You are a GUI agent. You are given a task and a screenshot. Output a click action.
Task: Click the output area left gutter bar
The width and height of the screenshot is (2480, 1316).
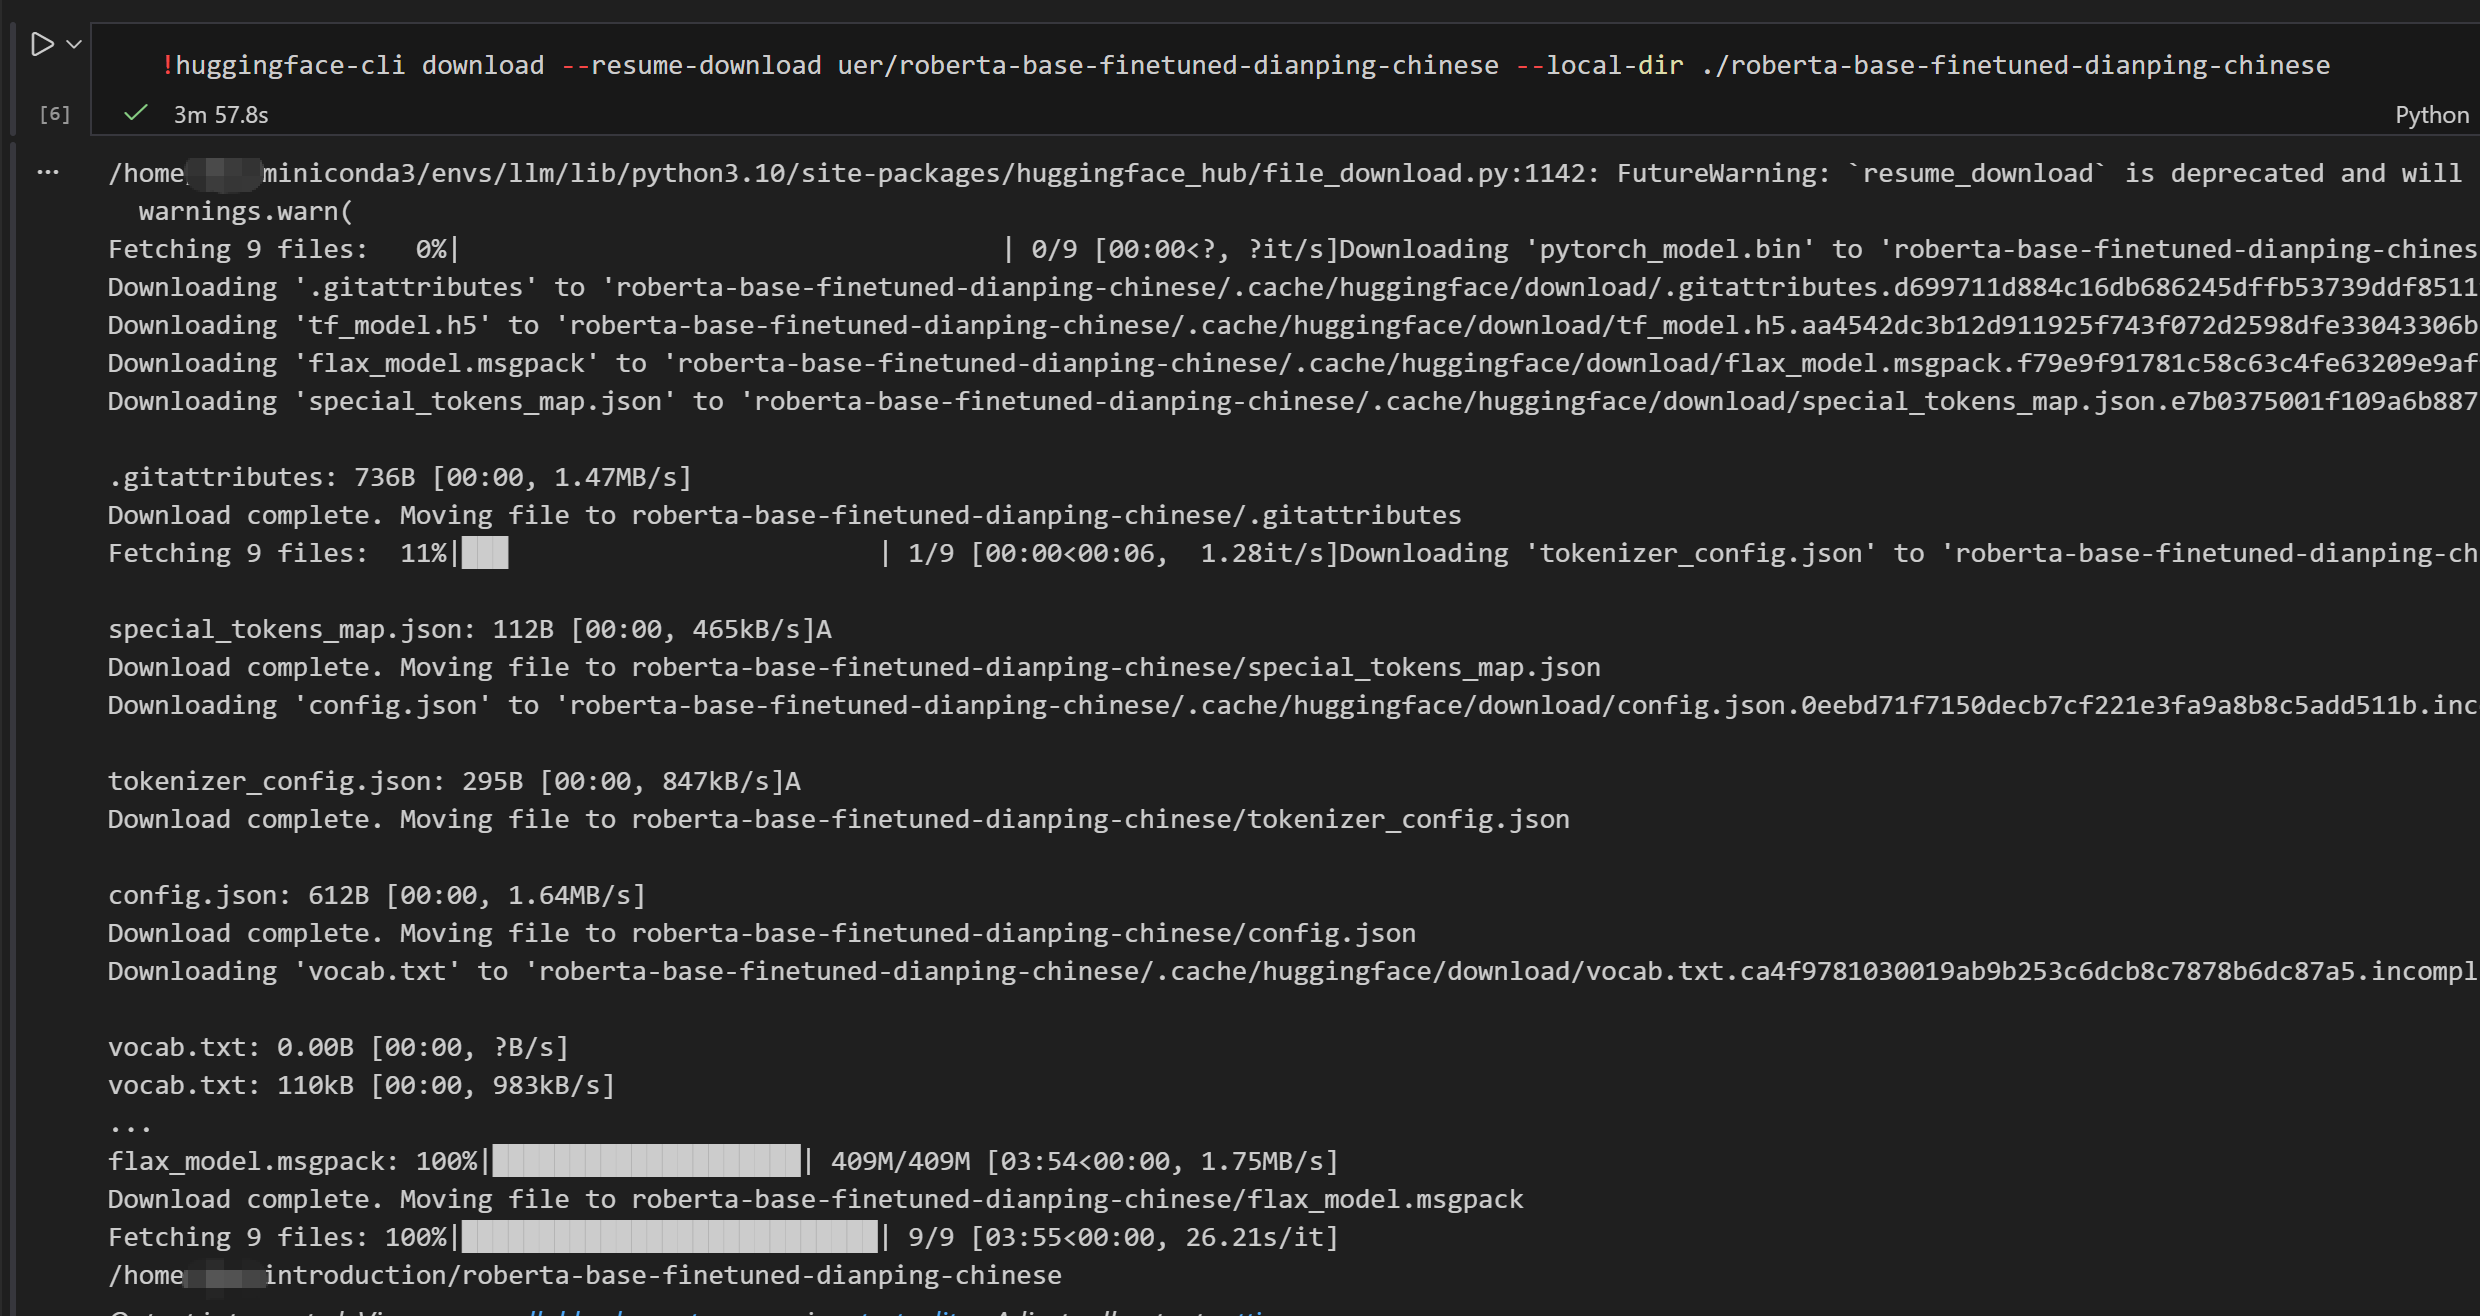click(12, 700)
